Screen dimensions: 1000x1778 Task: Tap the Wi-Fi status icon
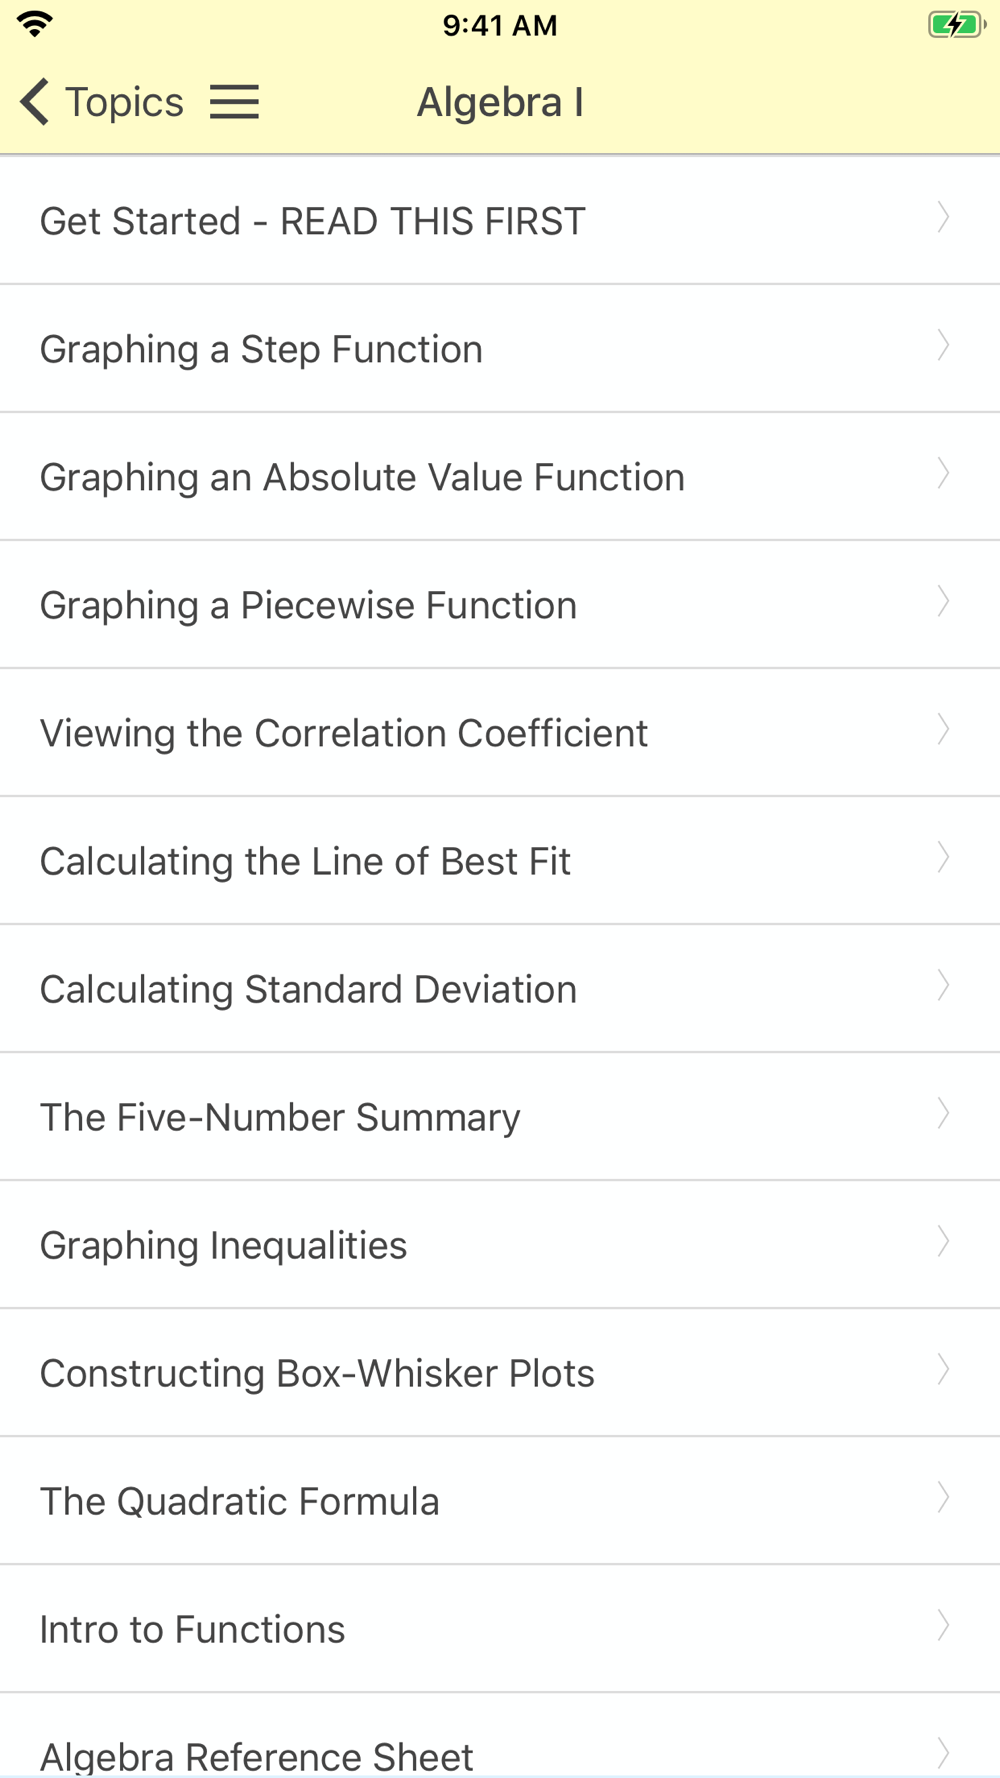(x=35, y=25)
